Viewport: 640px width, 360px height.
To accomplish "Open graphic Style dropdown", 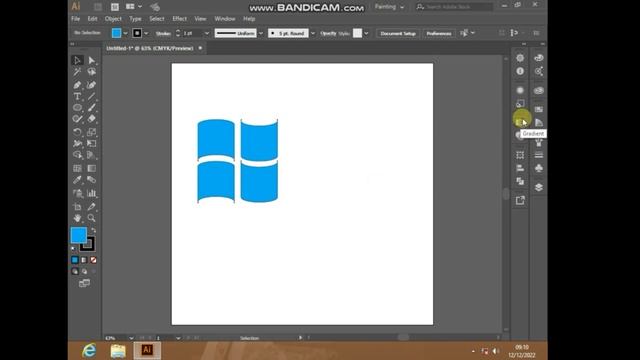I will tap(366, 33).
